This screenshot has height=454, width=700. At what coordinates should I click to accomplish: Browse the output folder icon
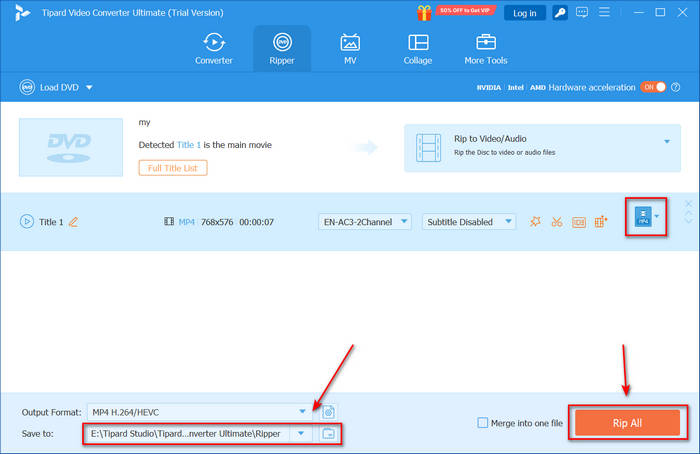point(328,433)
